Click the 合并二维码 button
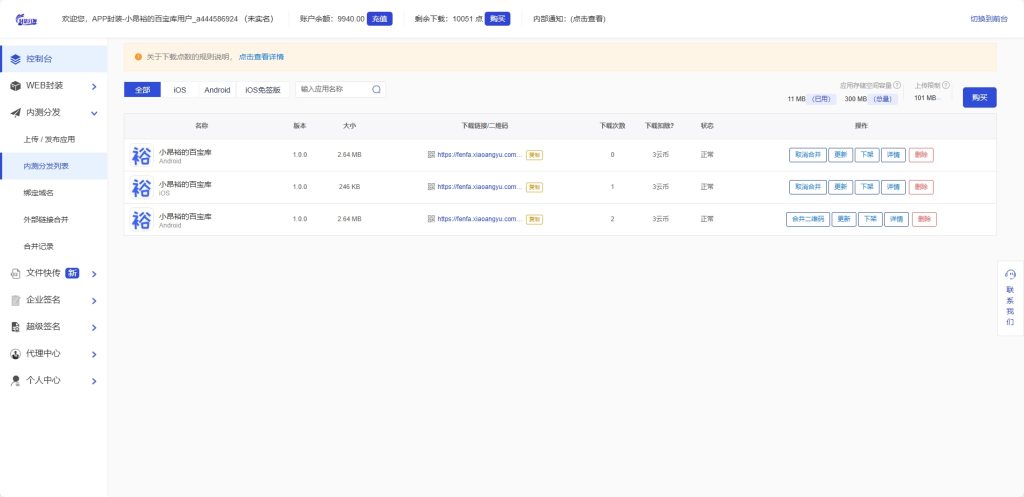 pyautogui.click(x=808, y=219)
